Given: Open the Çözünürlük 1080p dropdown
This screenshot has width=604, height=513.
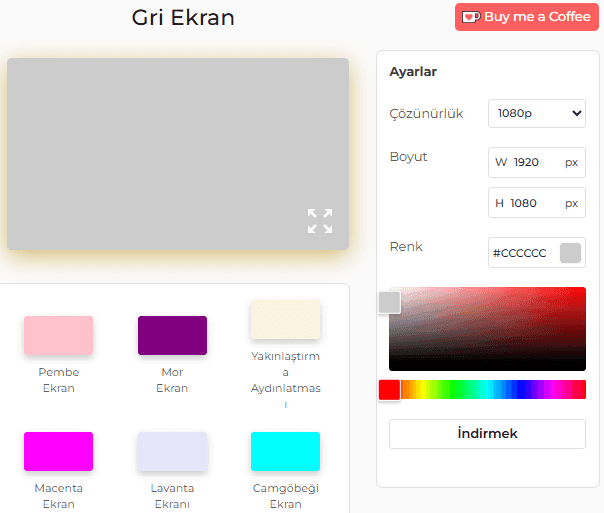Looking at the screenshot, I should 537,114.
